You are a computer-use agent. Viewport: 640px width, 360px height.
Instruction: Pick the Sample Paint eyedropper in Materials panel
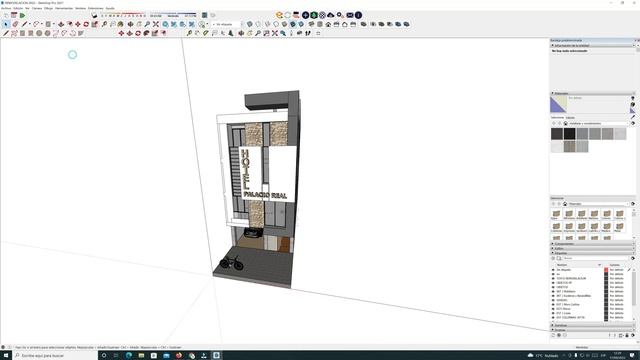pos(633,117)
